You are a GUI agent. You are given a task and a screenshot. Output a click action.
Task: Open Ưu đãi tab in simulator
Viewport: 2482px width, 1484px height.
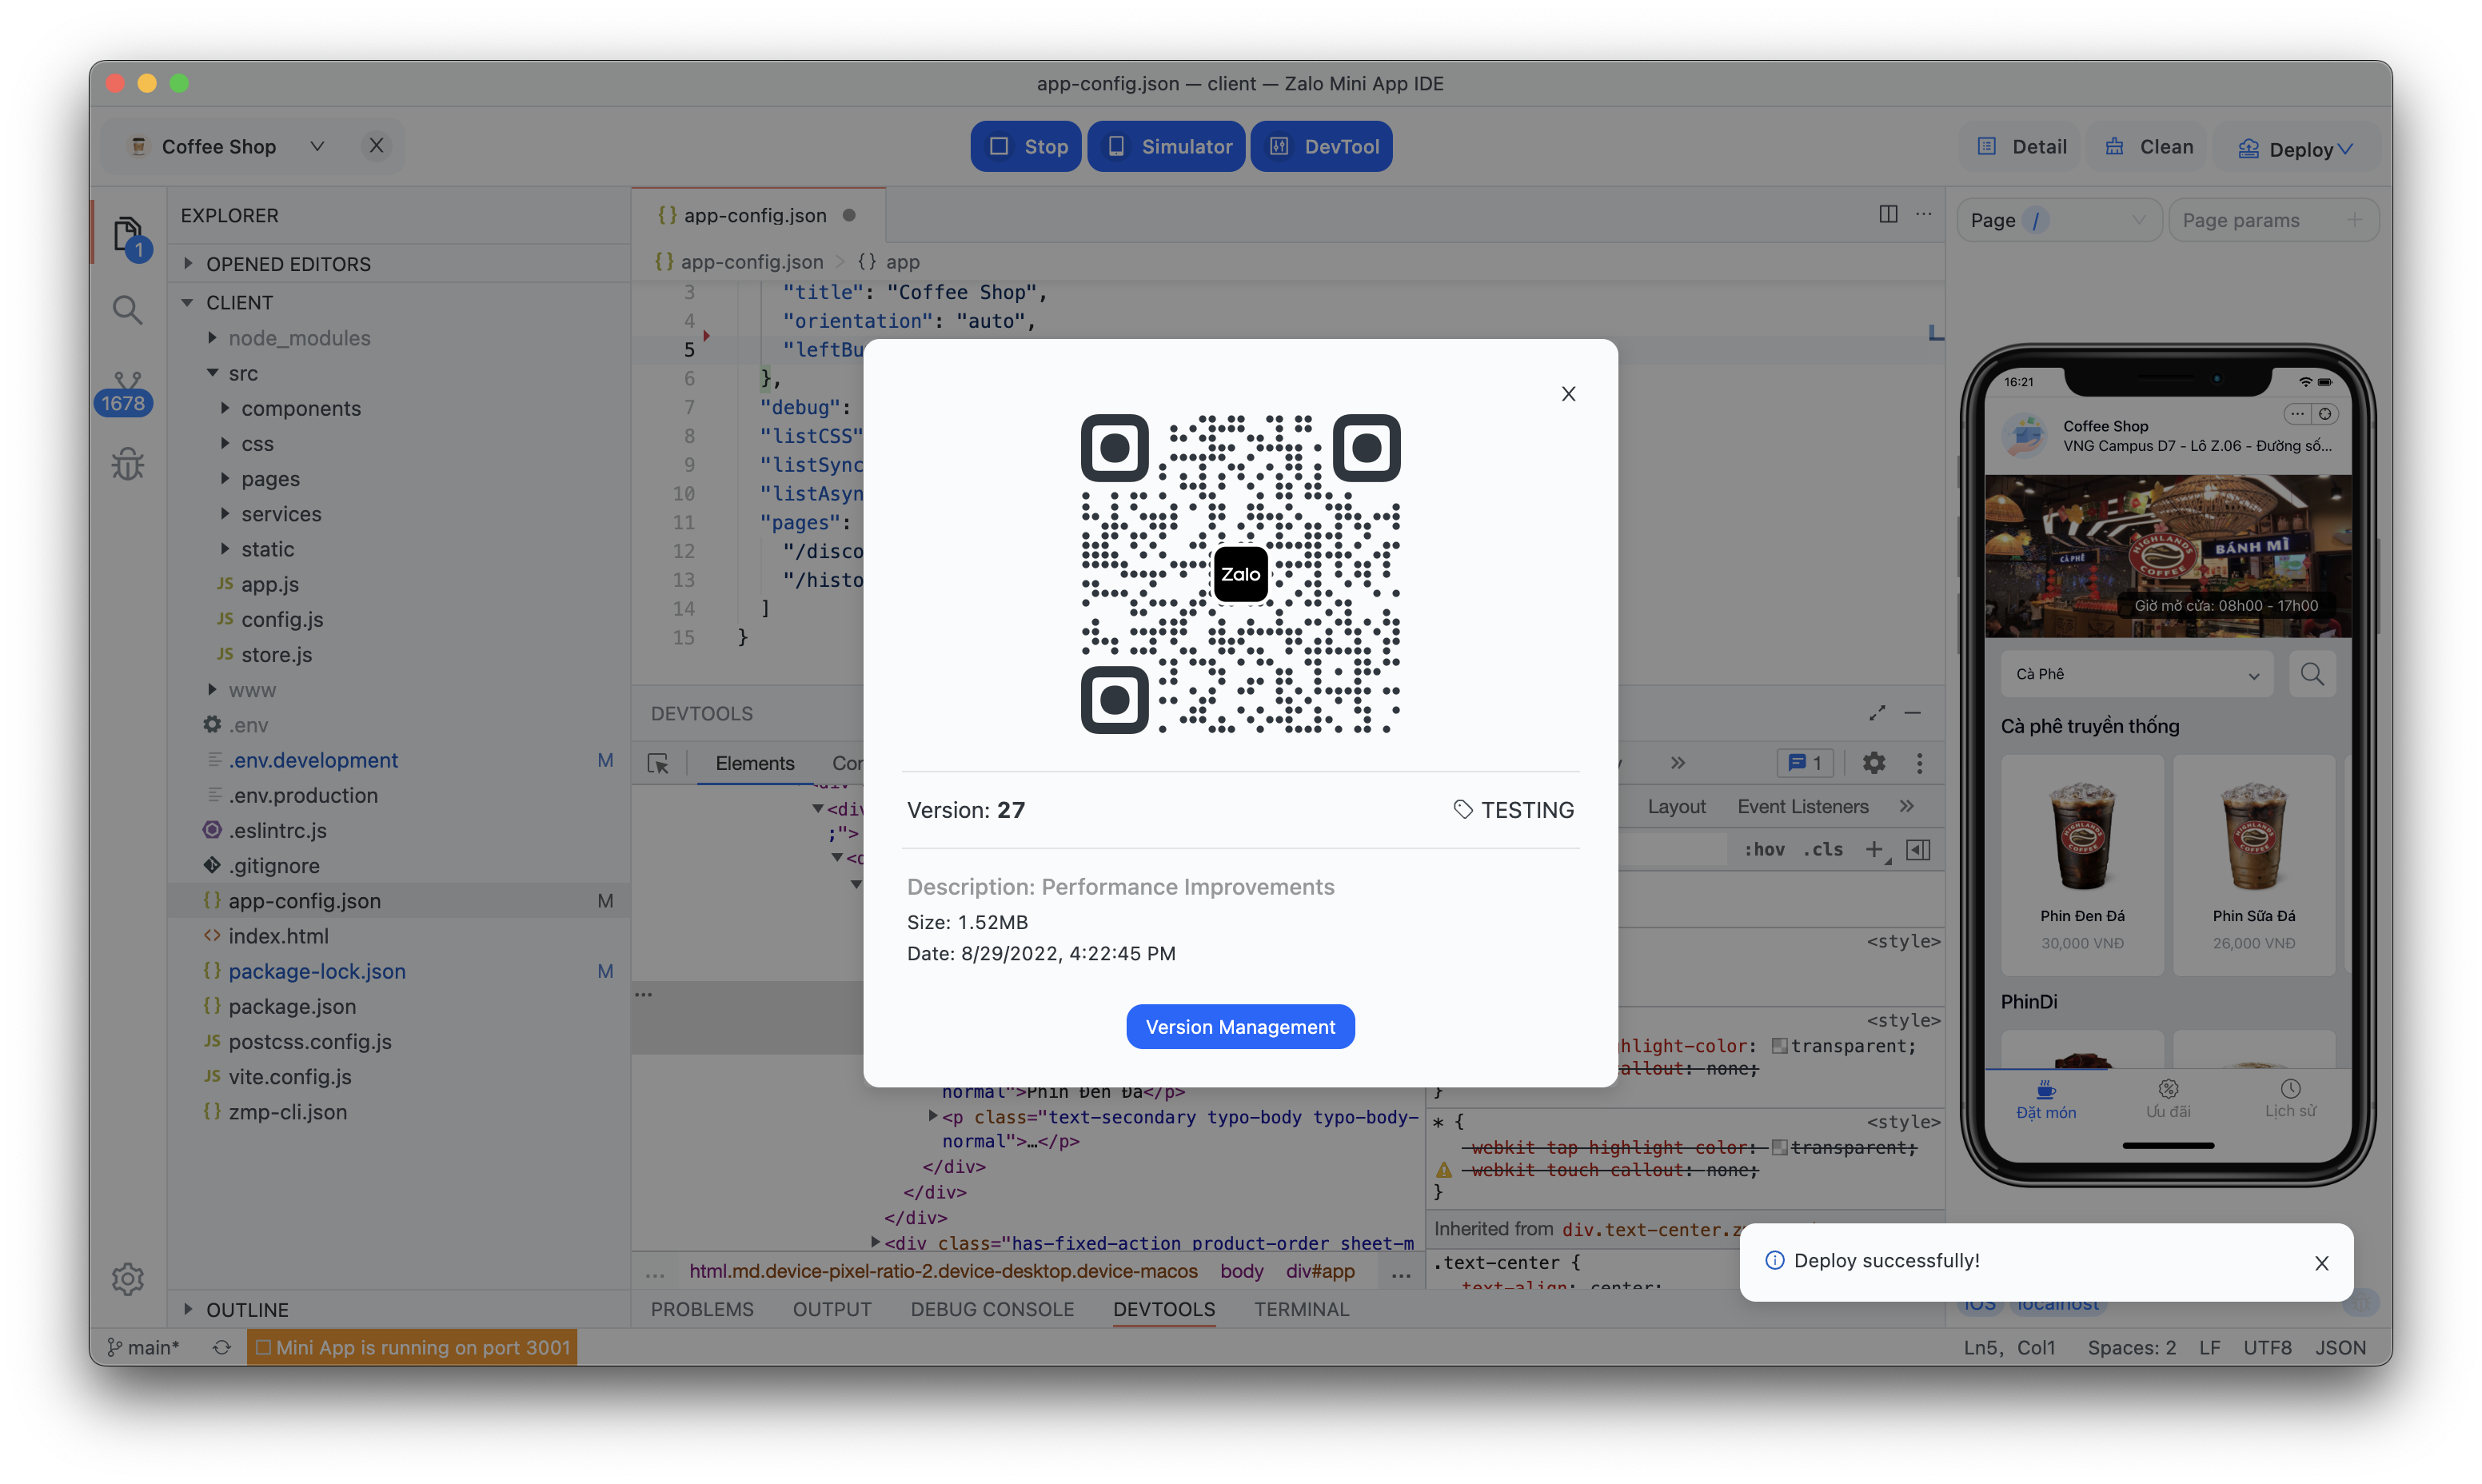coord(2167,1098)
